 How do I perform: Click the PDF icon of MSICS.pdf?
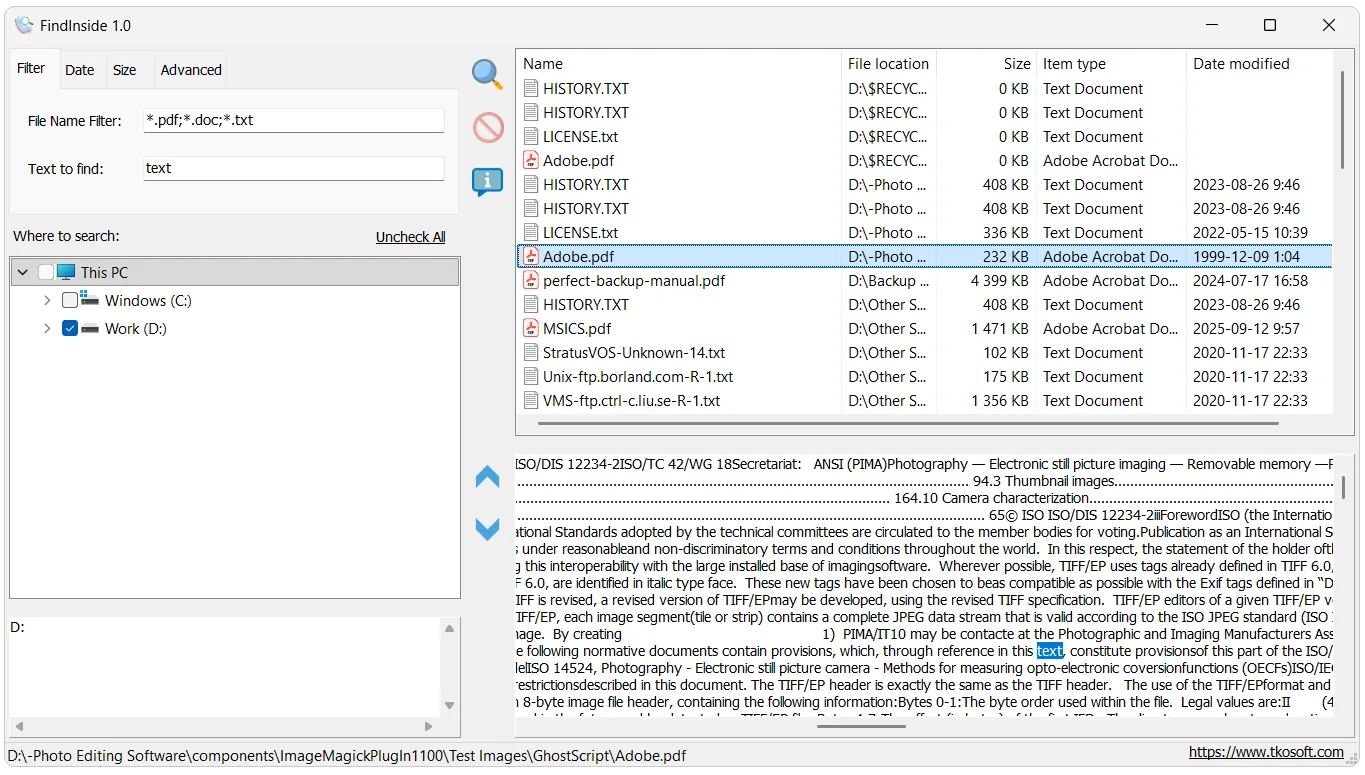point(531,328)
